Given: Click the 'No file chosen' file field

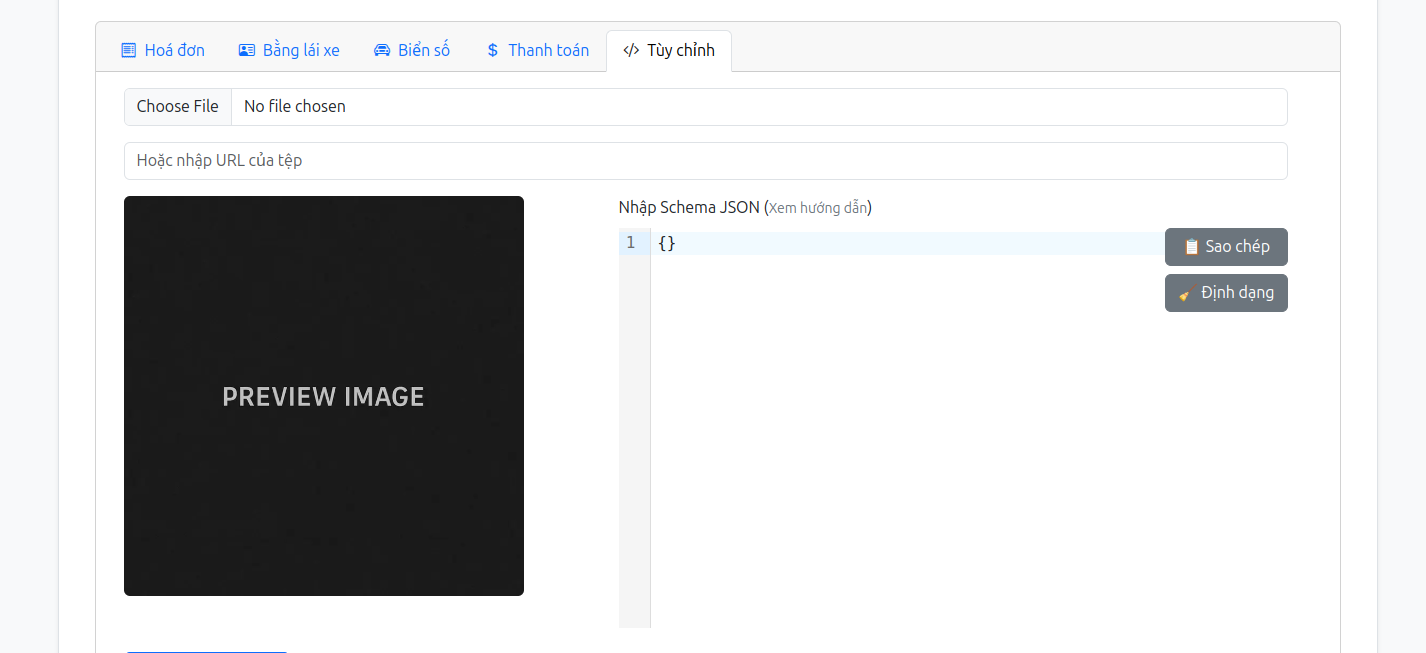Looking at the screenshot, I should pos(706,107).
